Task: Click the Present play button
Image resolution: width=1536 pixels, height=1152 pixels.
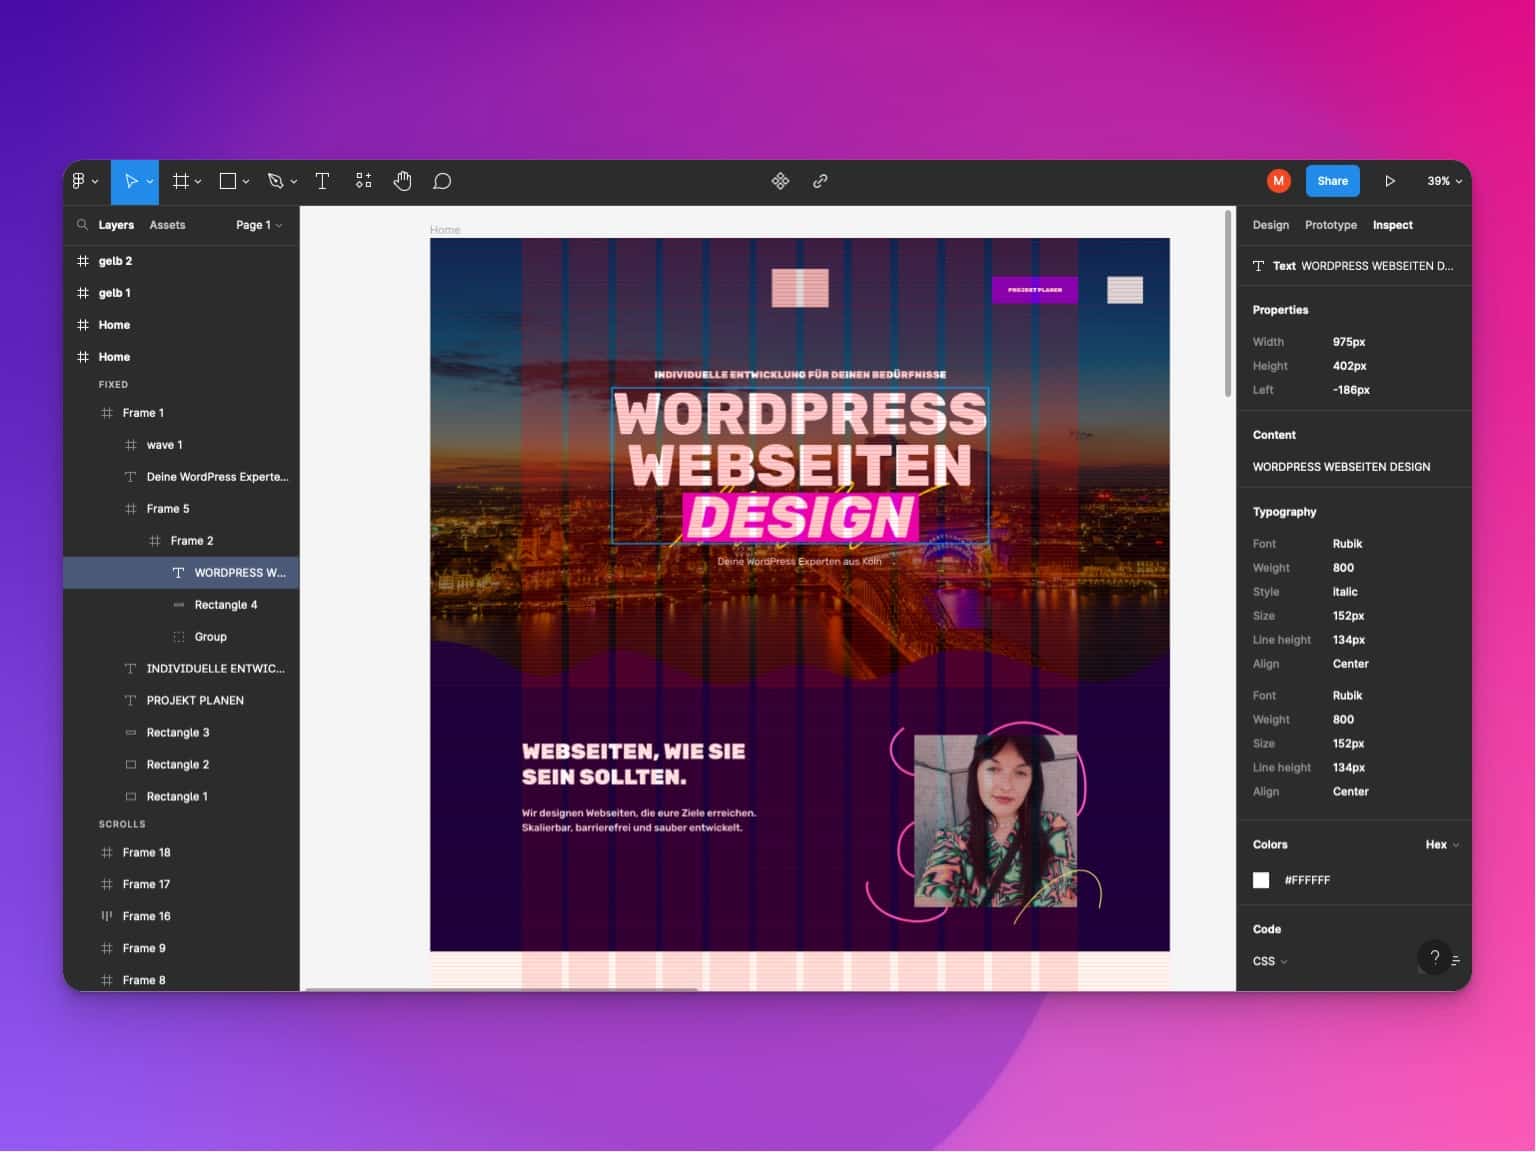Action: point(1389,181)
